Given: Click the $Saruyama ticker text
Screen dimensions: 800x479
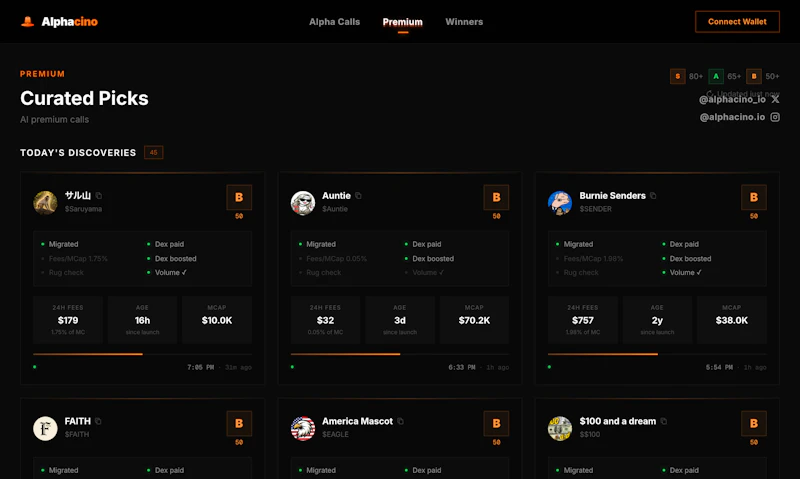Looking at the screenshot, I should (x=83, y=209).
